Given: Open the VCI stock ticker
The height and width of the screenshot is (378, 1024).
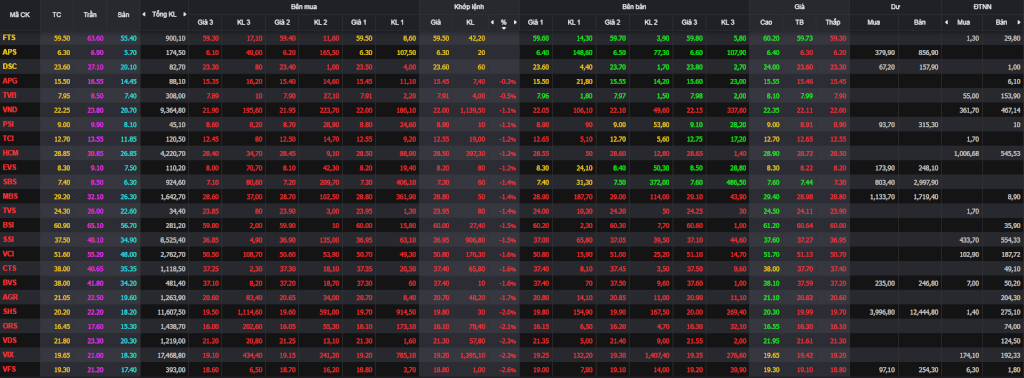Looking at the screenshot, I should 8,253.
